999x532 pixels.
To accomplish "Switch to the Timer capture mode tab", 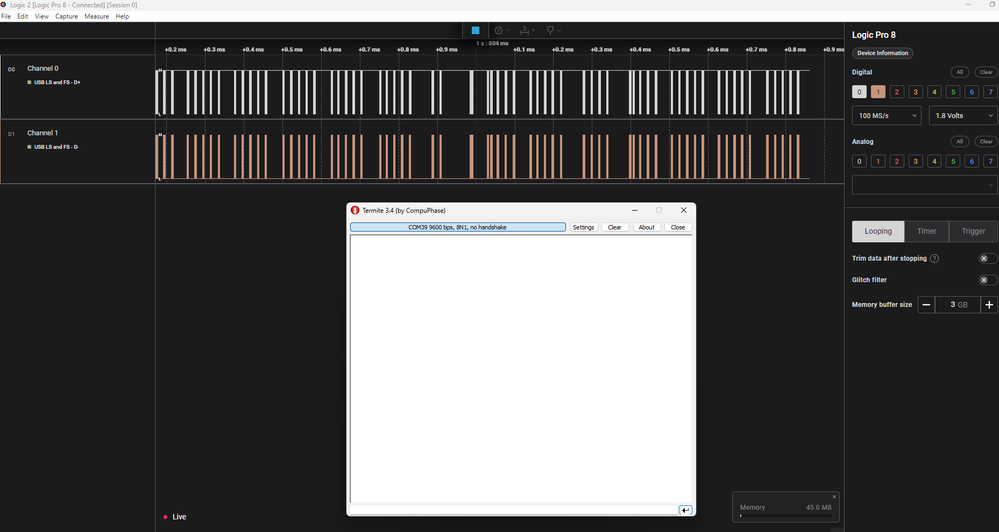I will tap(926, 231).
